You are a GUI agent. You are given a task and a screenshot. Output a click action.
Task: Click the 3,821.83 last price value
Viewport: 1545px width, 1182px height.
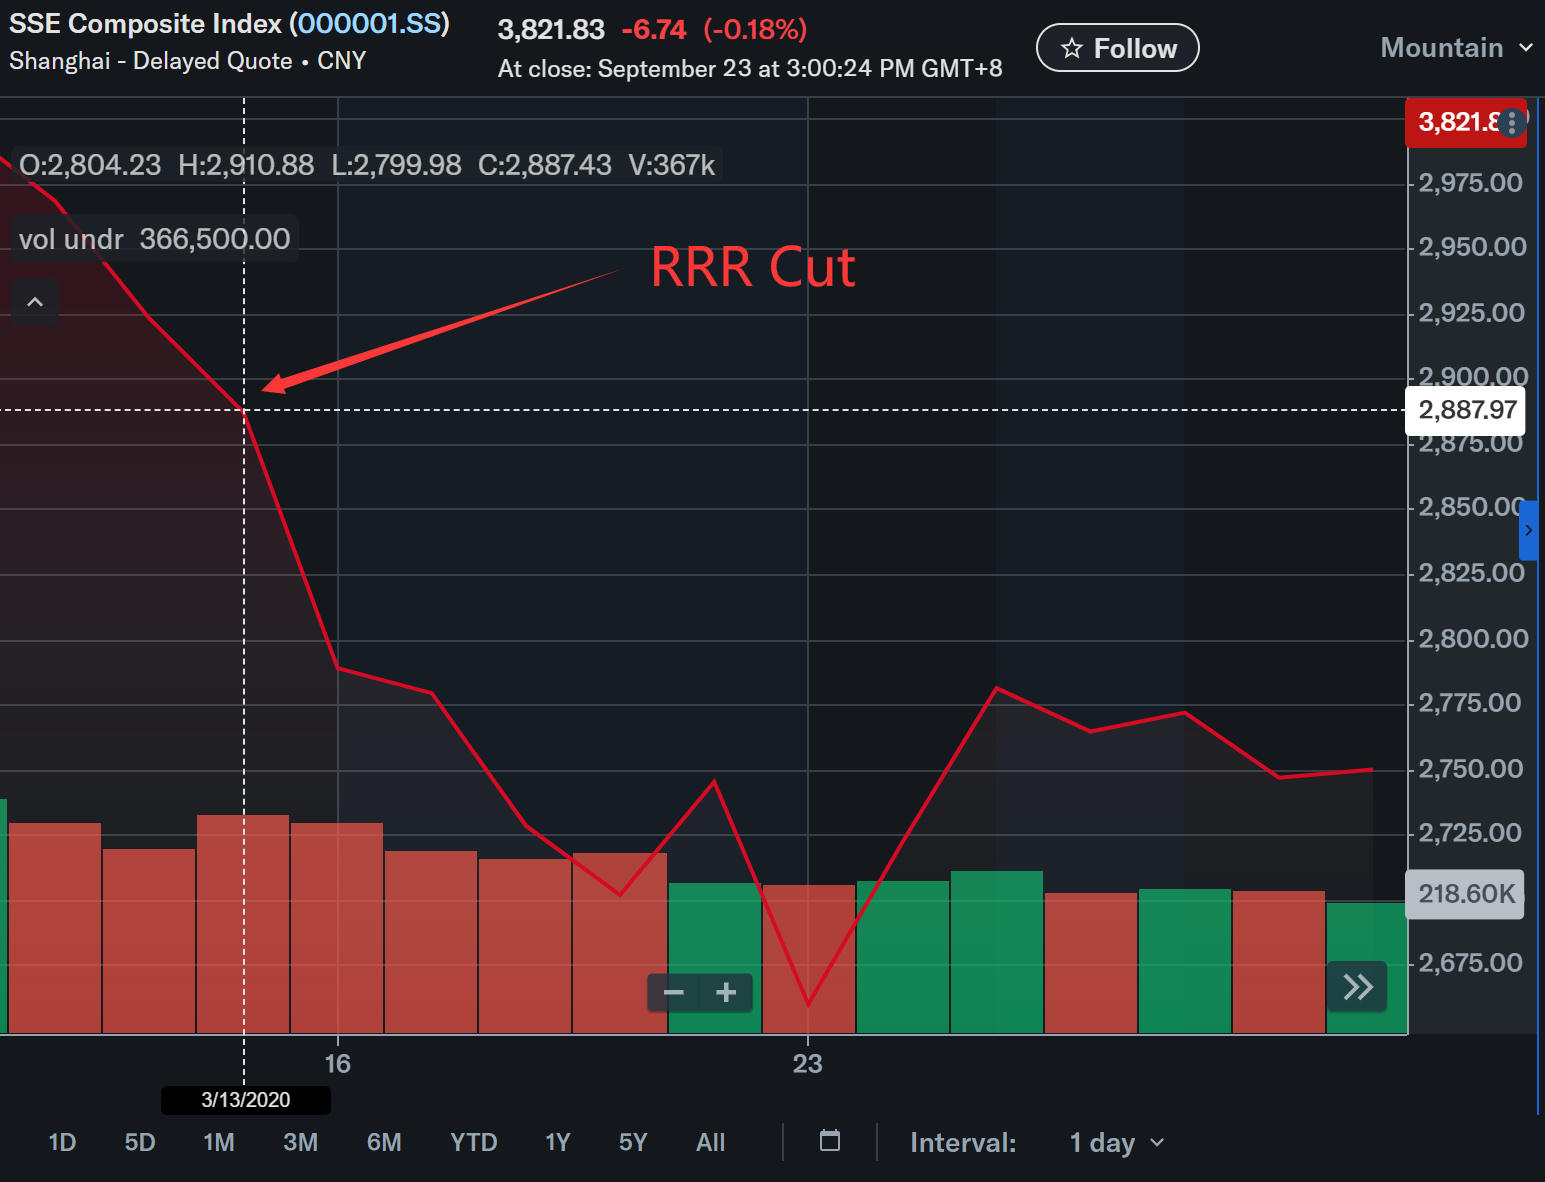(551, 30)
